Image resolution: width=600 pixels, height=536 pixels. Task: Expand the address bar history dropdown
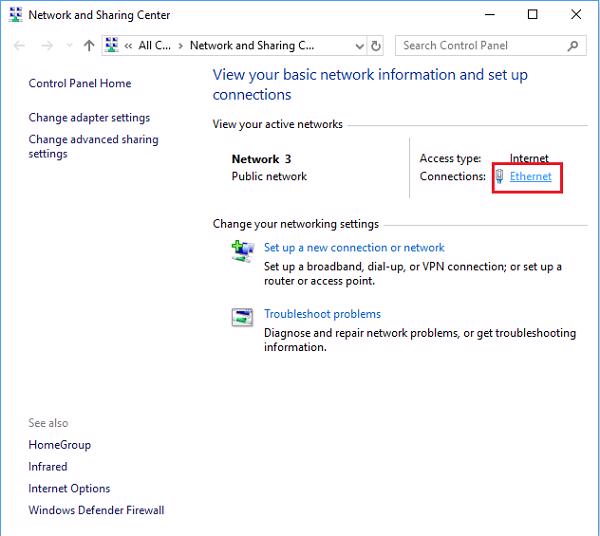359,46
